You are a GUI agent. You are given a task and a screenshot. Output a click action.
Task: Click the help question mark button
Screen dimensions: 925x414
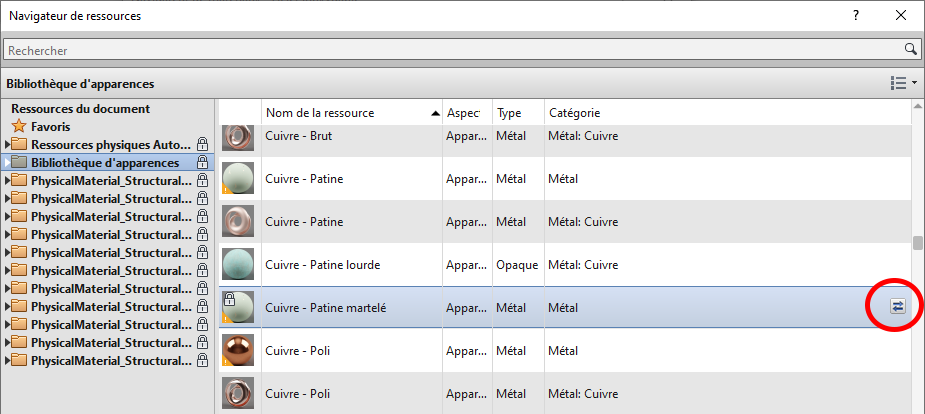[856, 15]
